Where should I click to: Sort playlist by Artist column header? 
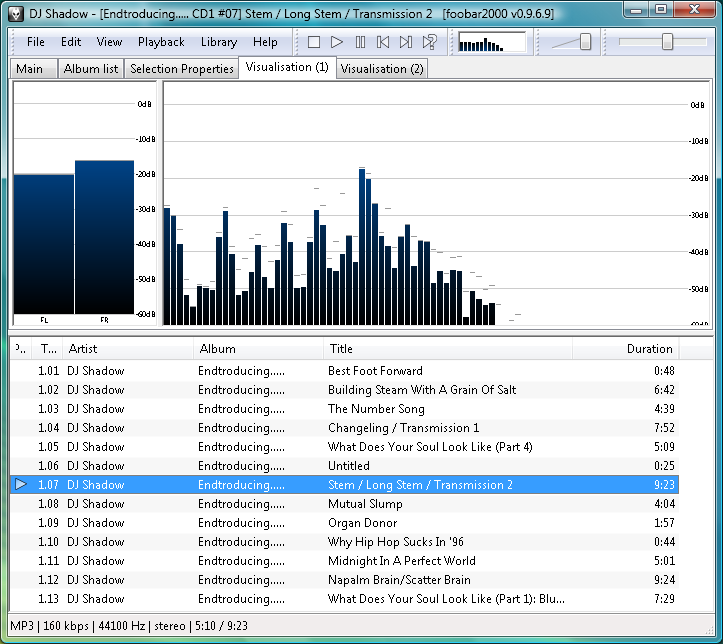[128, 349]
